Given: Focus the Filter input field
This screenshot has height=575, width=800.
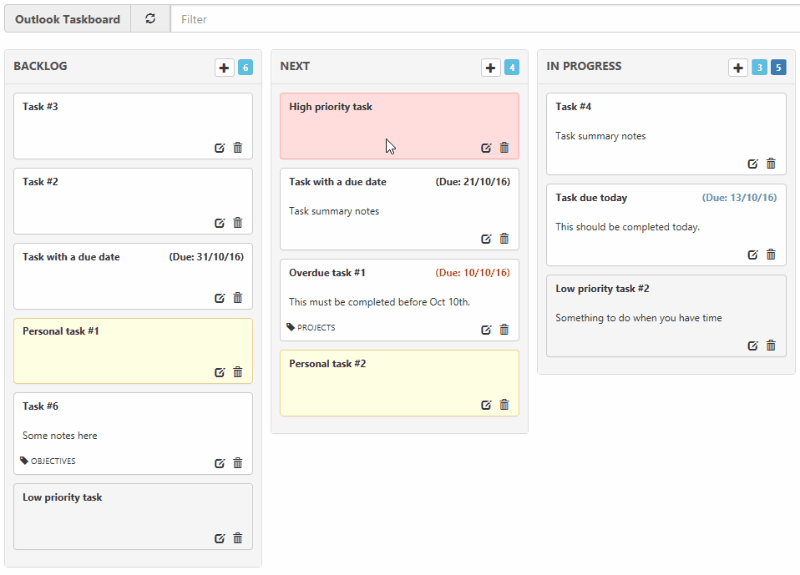Looking at the screenshot, I should coord(485,19).
